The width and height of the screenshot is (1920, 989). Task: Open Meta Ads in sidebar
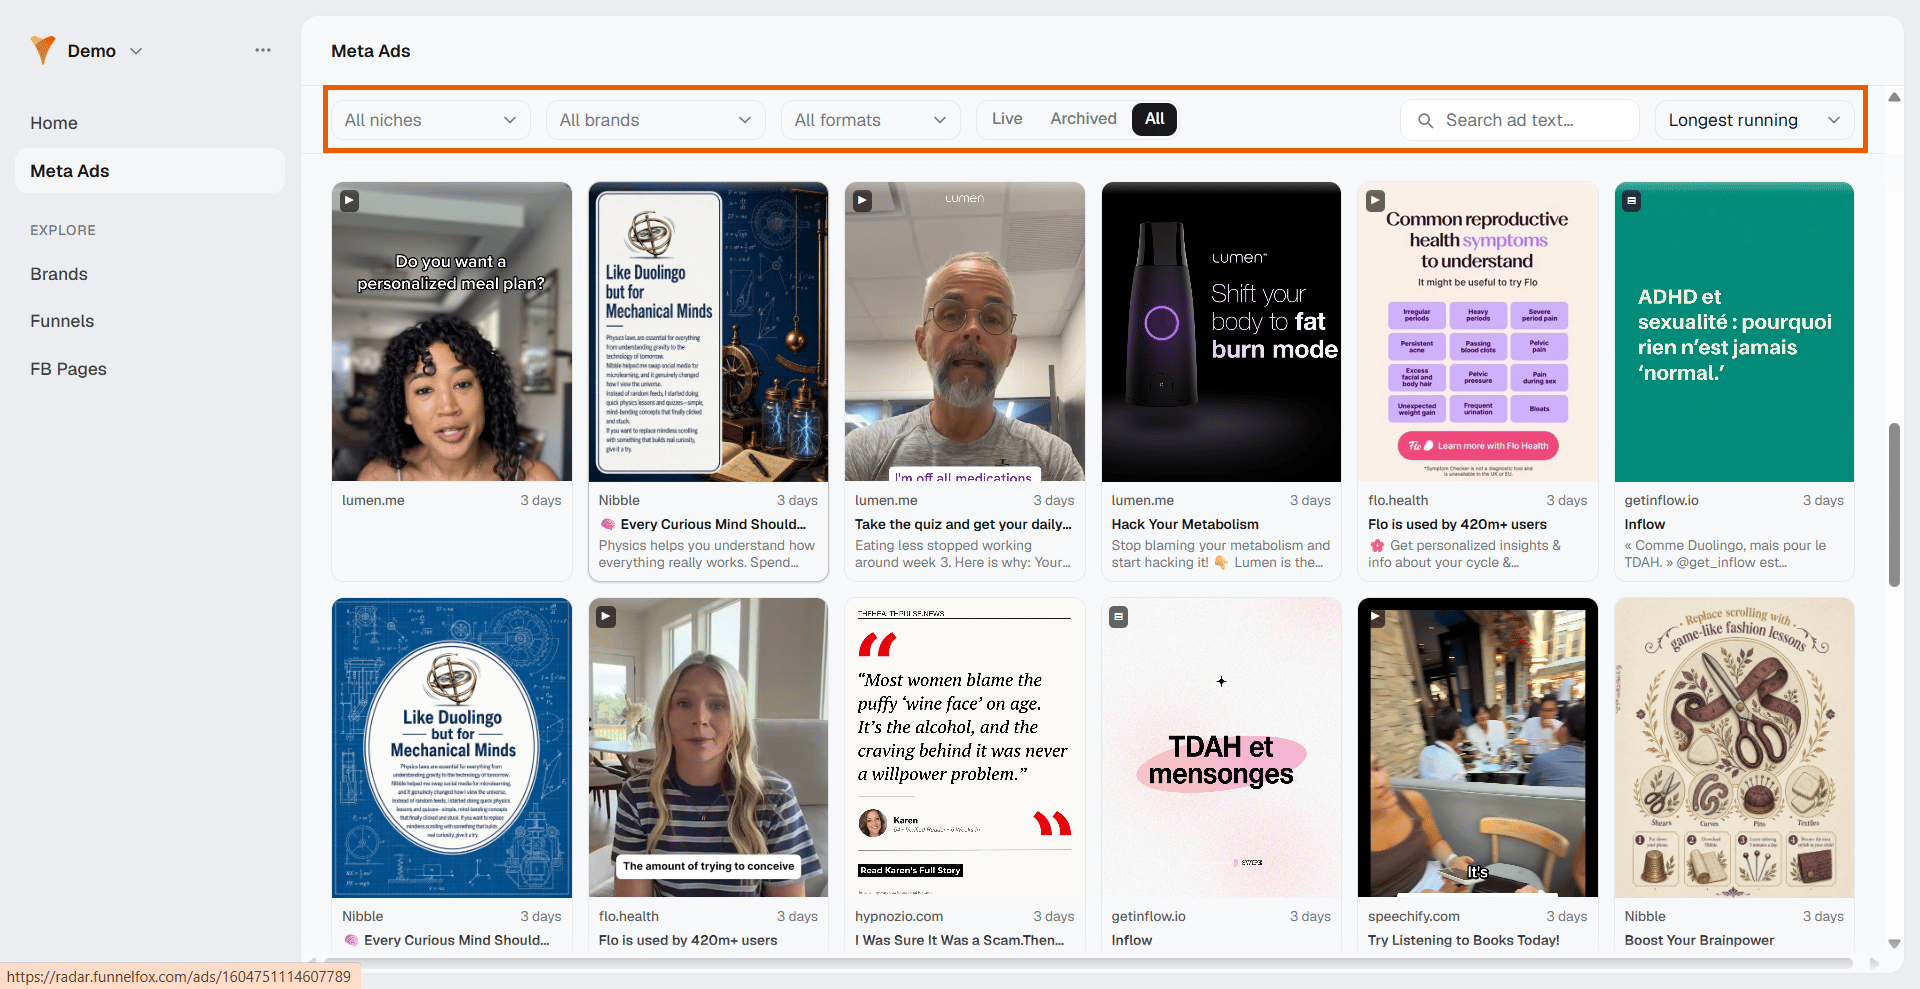tap(150, 171)
